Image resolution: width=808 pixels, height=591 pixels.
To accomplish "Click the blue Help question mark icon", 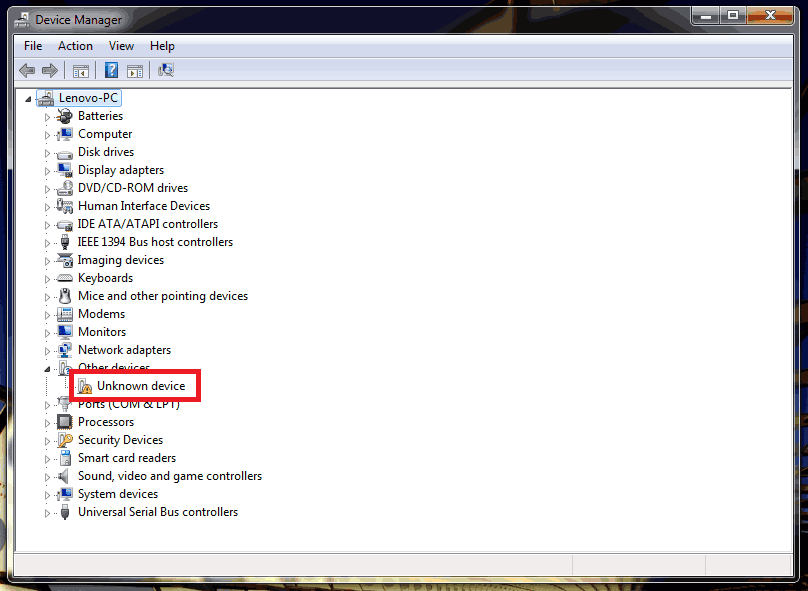I will coord(112,70).
